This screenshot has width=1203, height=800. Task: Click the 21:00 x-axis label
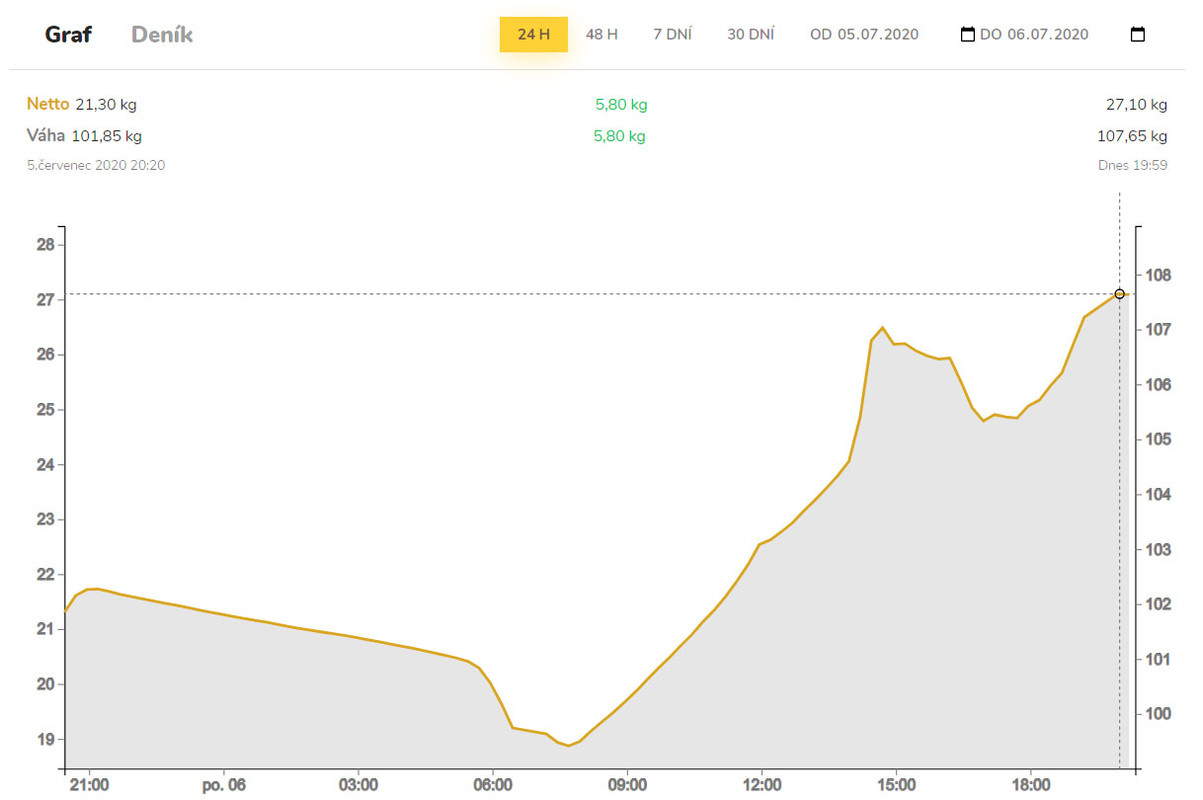(88, 785)
